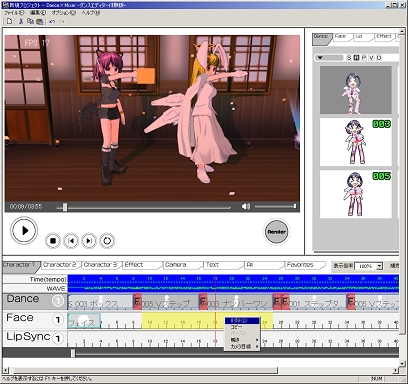The width and height of the screenshot is (408, 384).
Task: Toggle the V filter button in library
Action: tap(371, 58)
